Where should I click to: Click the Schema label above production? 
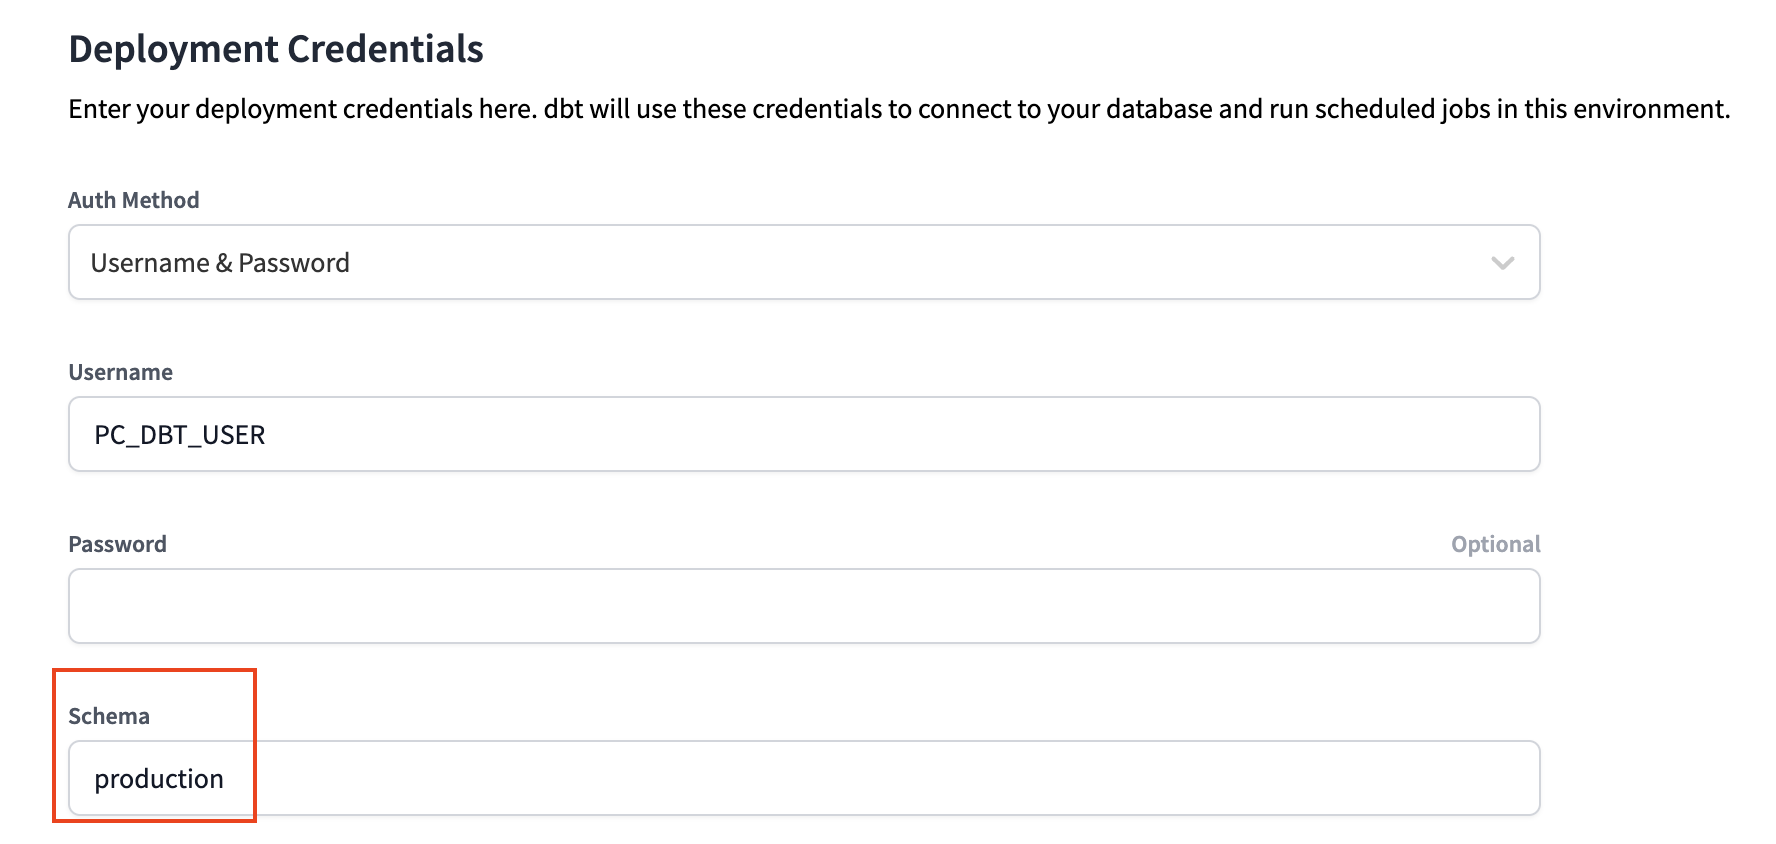point(109,715)
